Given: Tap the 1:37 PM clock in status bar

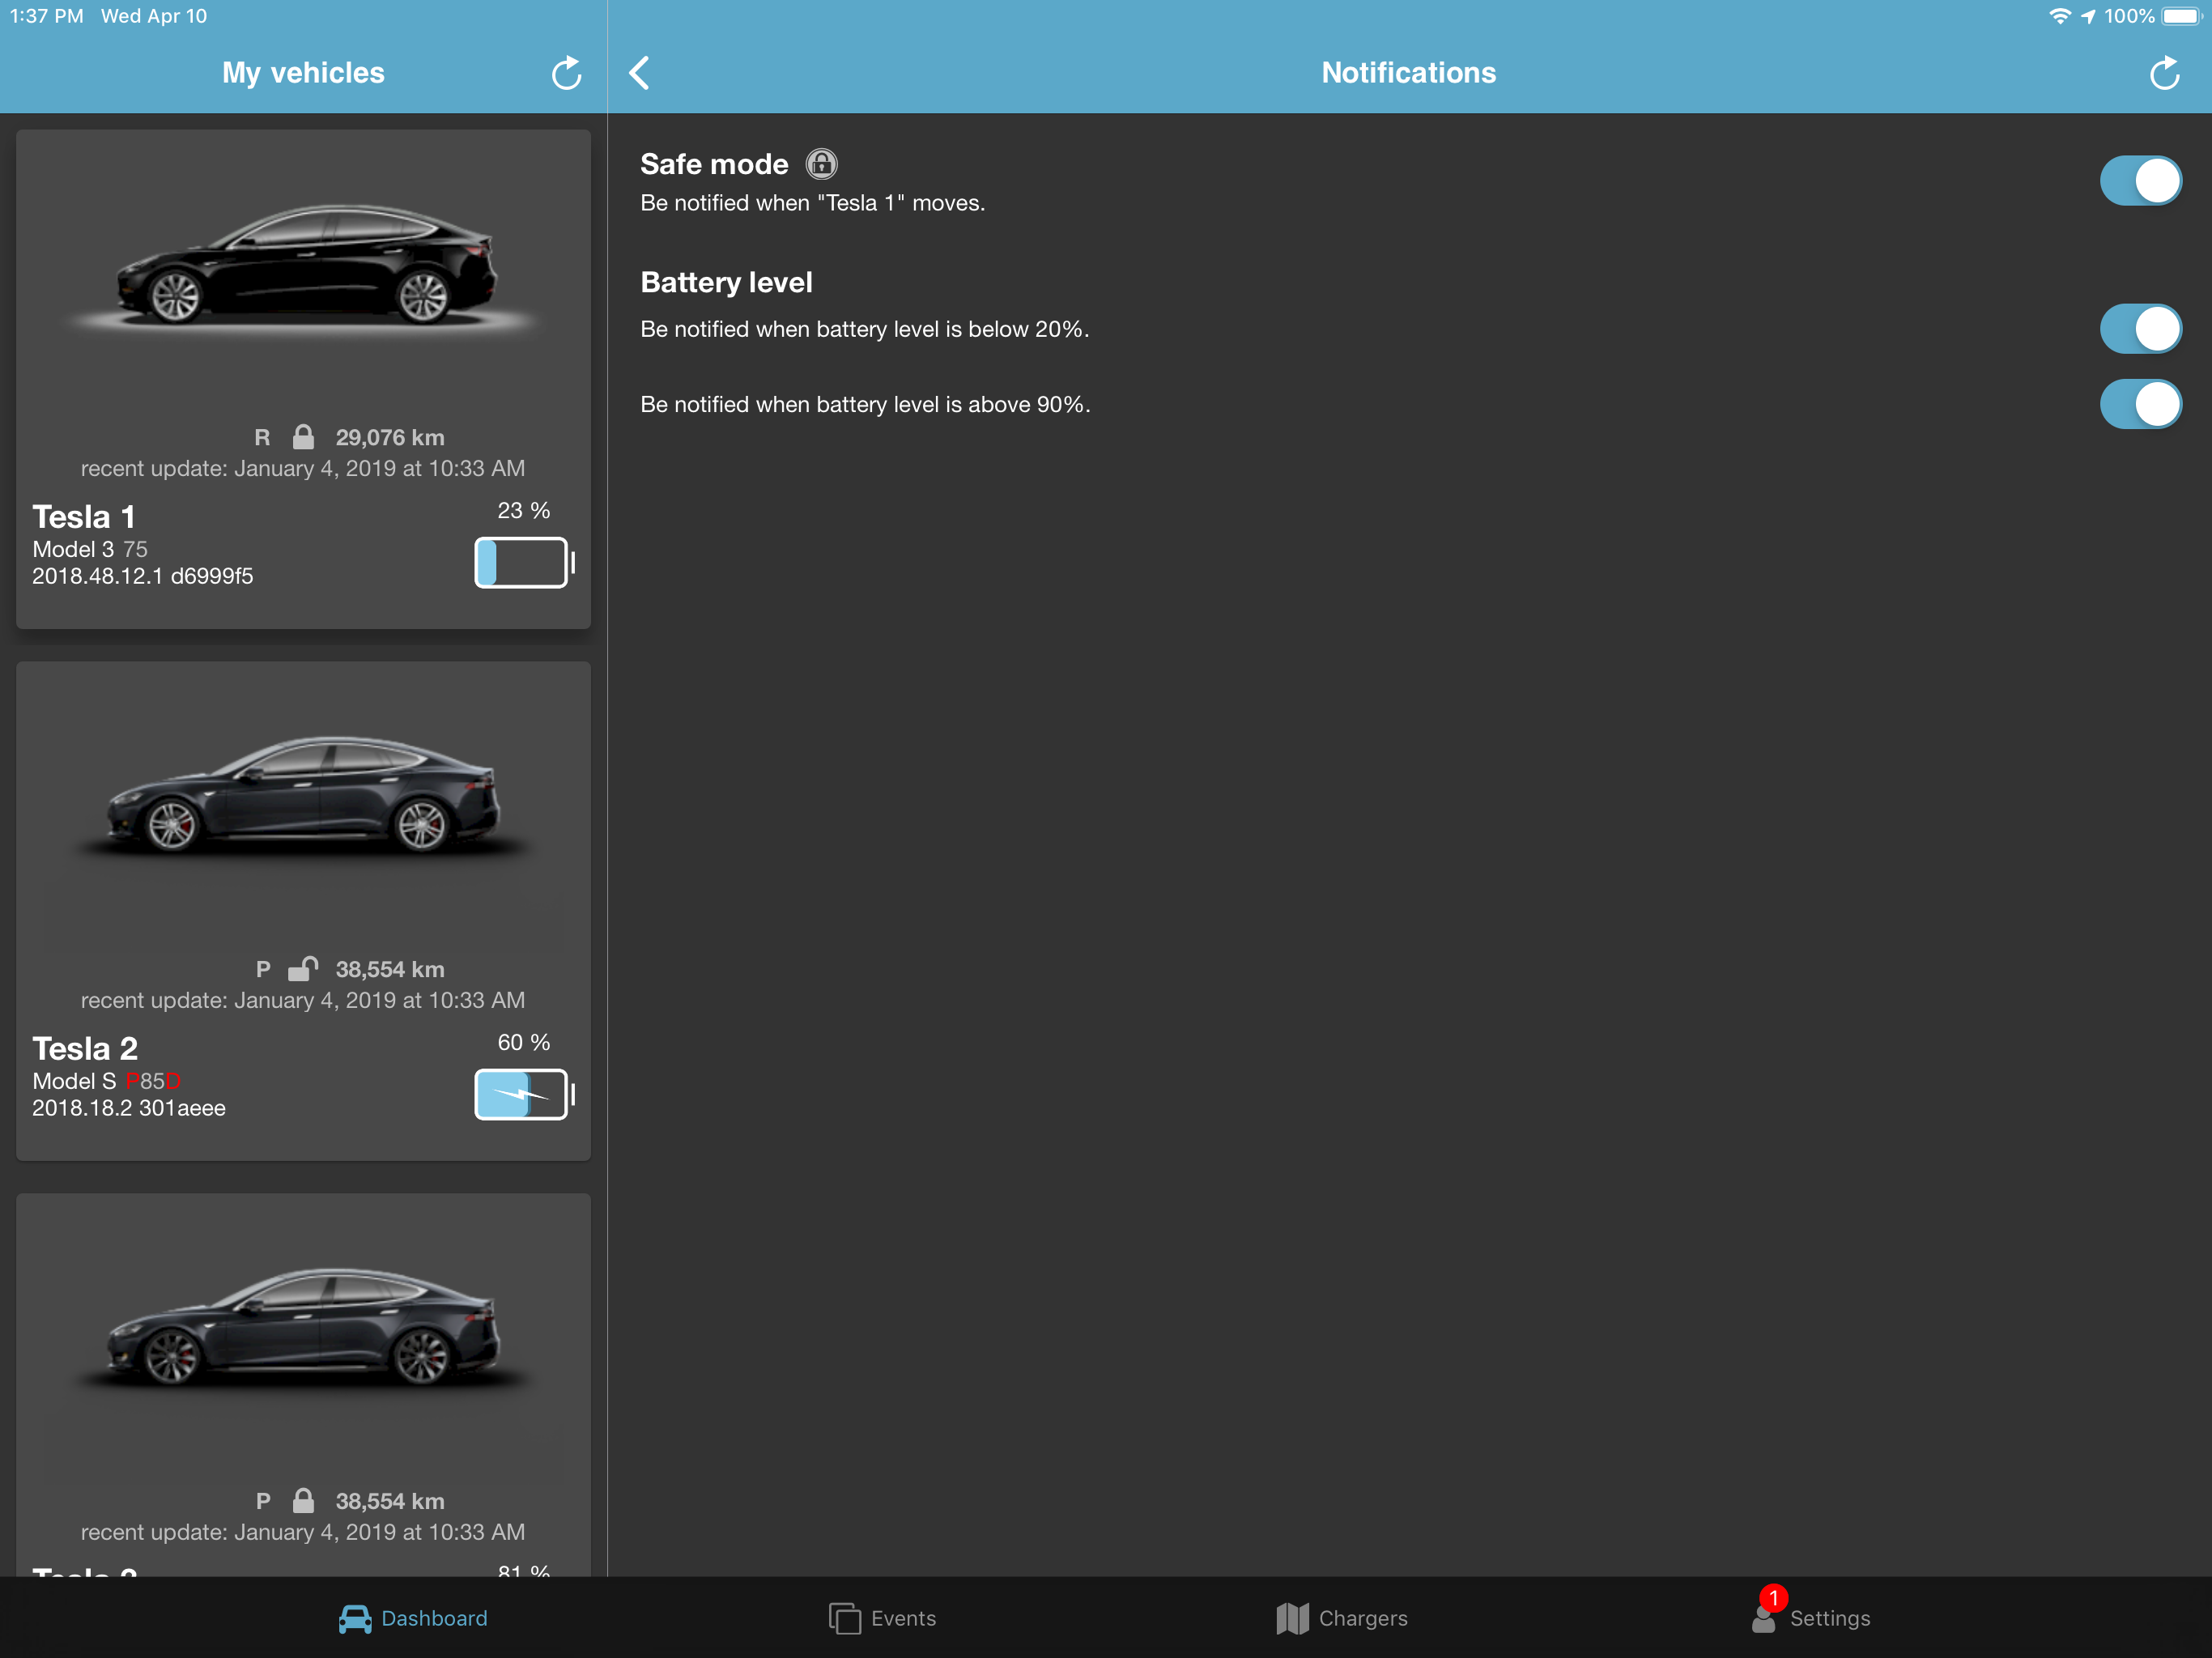Looking at the screenshot, I should click(x=46, y=16).
